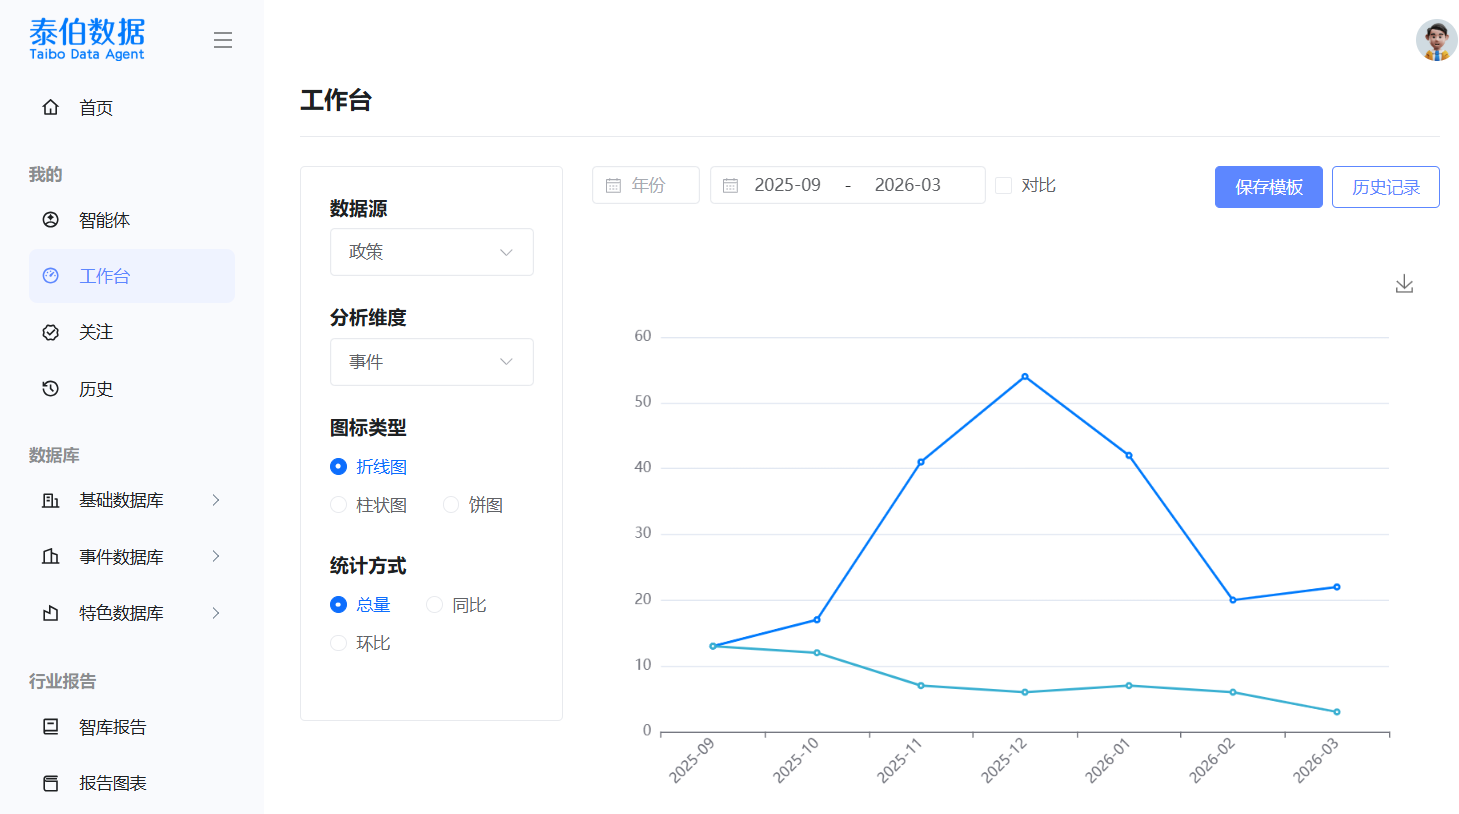Click the 历史 clock icon in sidebar

pyautogui.click(x=51, y=389)
